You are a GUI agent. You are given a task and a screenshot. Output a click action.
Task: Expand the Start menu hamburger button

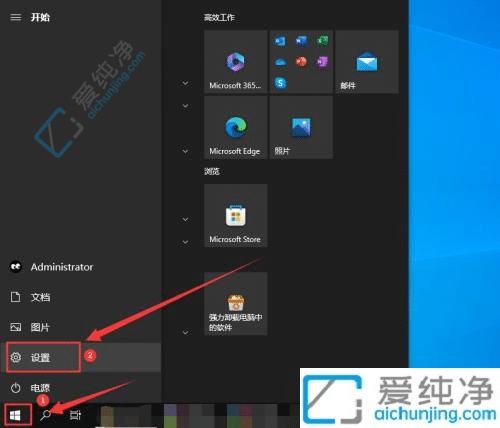click(15, 17)
